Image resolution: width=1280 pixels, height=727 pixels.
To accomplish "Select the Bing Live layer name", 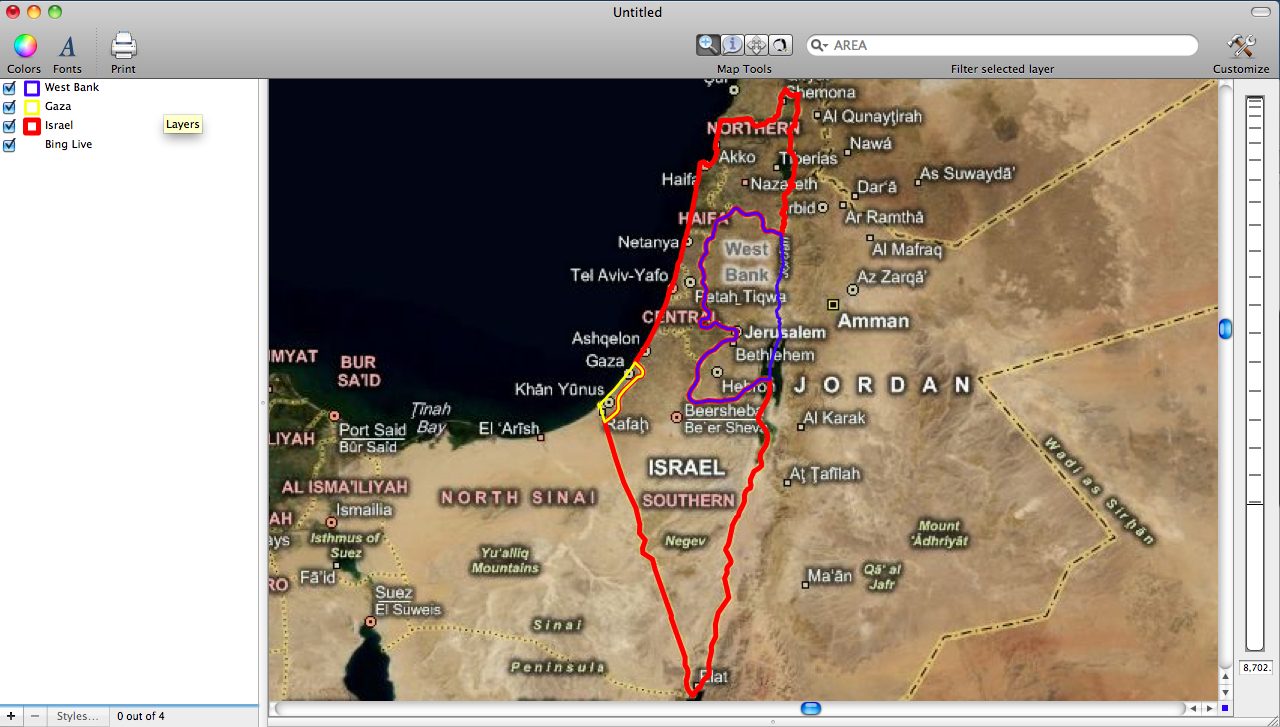I will 68,145.
